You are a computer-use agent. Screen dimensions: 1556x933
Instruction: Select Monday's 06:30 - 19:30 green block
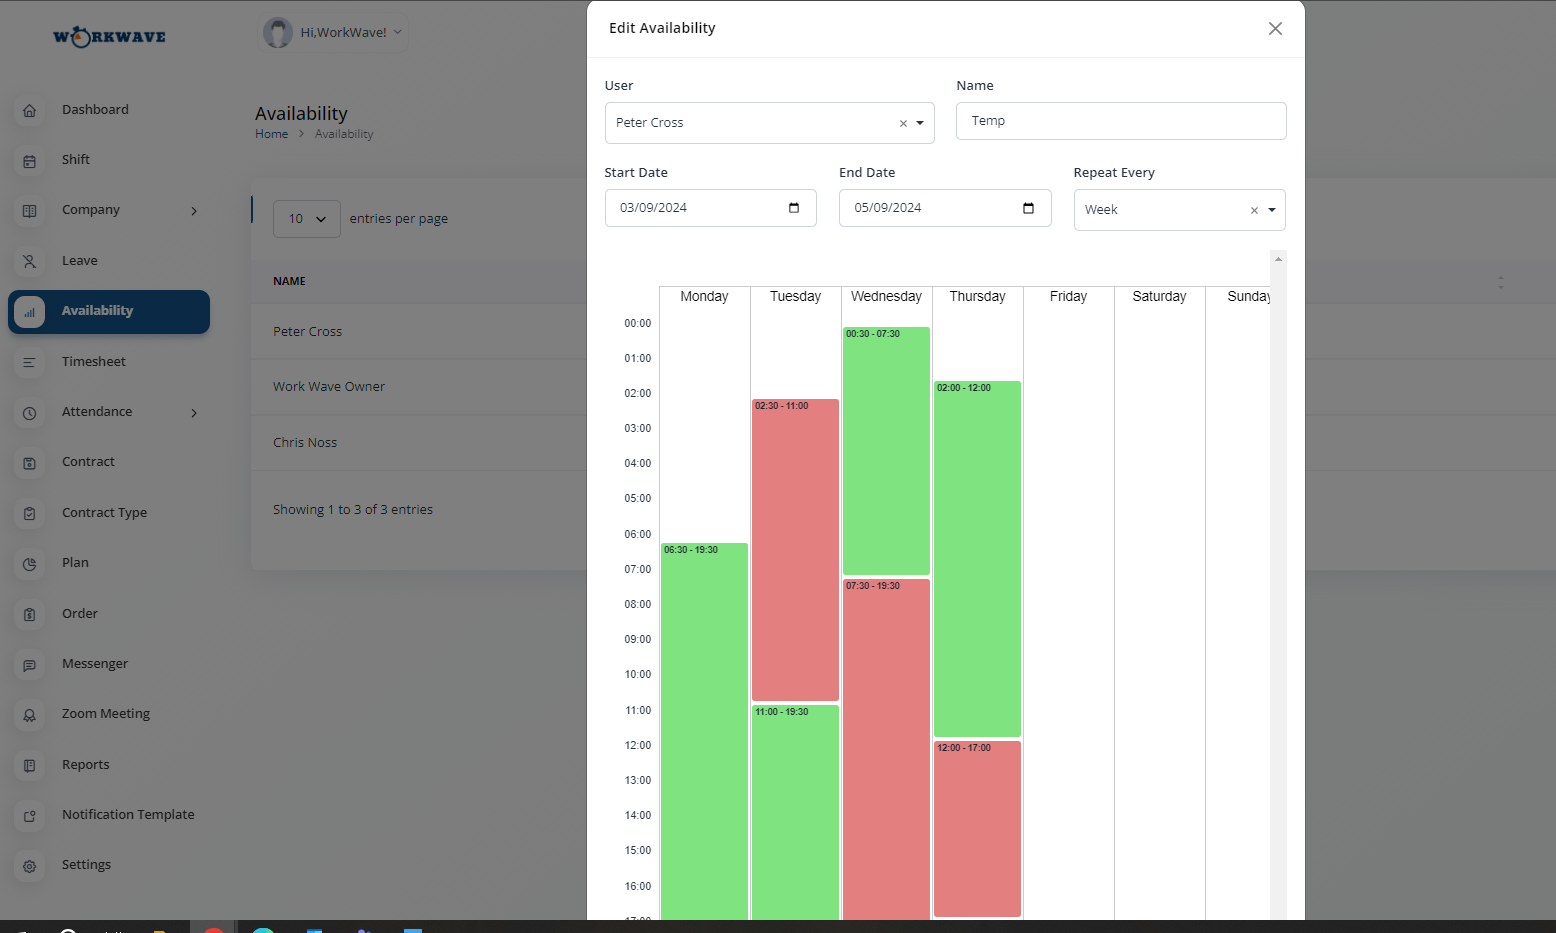pyautogui.click(x=705, y=731)
